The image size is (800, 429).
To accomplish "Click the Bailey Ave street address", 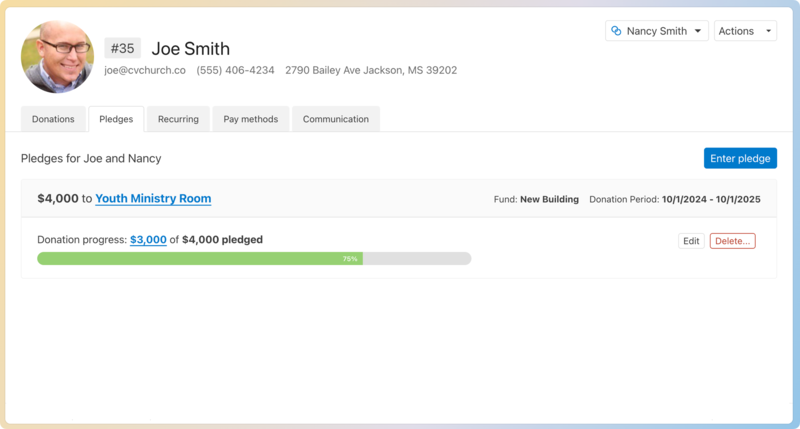I will [371, 70].
